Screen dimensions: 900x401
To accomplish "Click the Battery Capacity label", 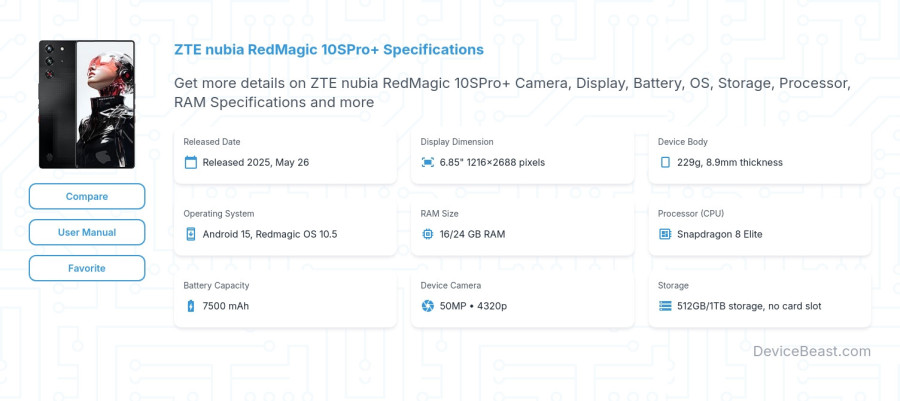I will [x=216, y=285].
